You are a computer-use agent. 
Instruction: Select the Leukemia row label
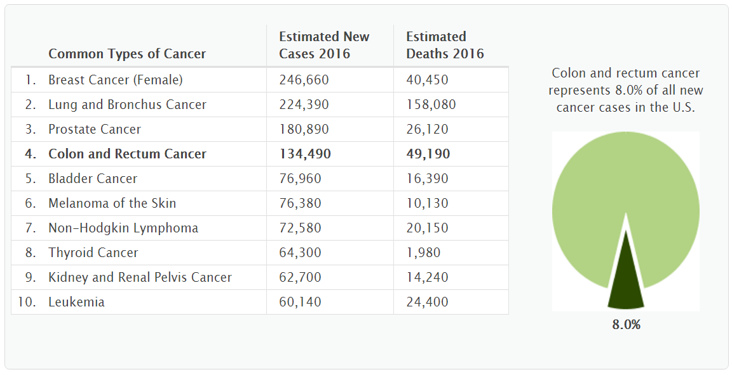point(76,302)
